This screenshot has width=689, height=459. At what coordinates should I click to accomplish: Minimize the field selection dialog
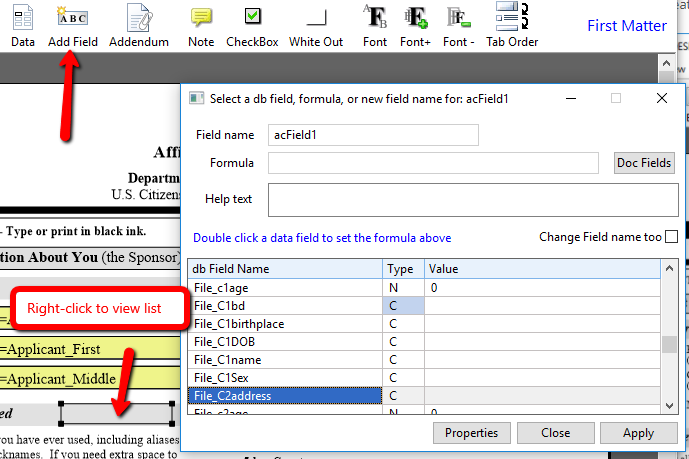click(x=571, y=98)
